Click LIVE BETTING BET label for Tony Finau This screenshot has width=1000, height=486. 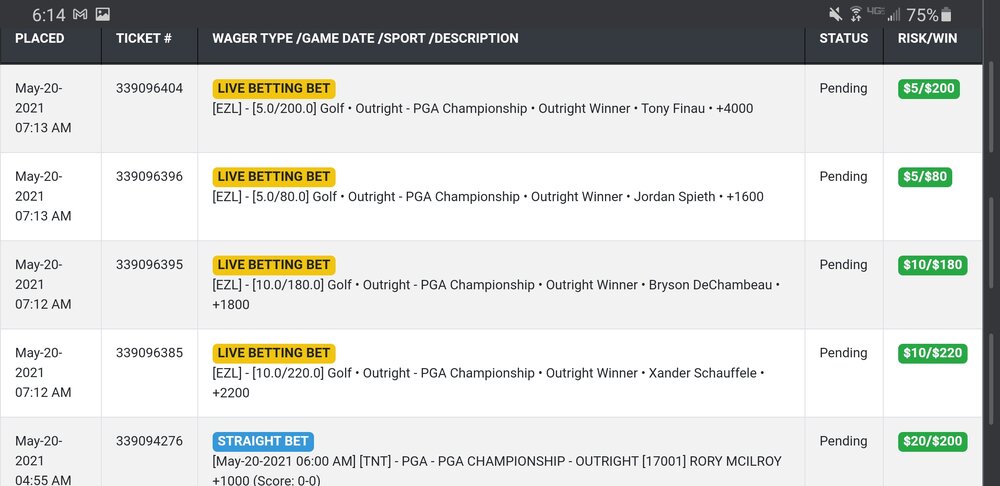tap(274, 89)
